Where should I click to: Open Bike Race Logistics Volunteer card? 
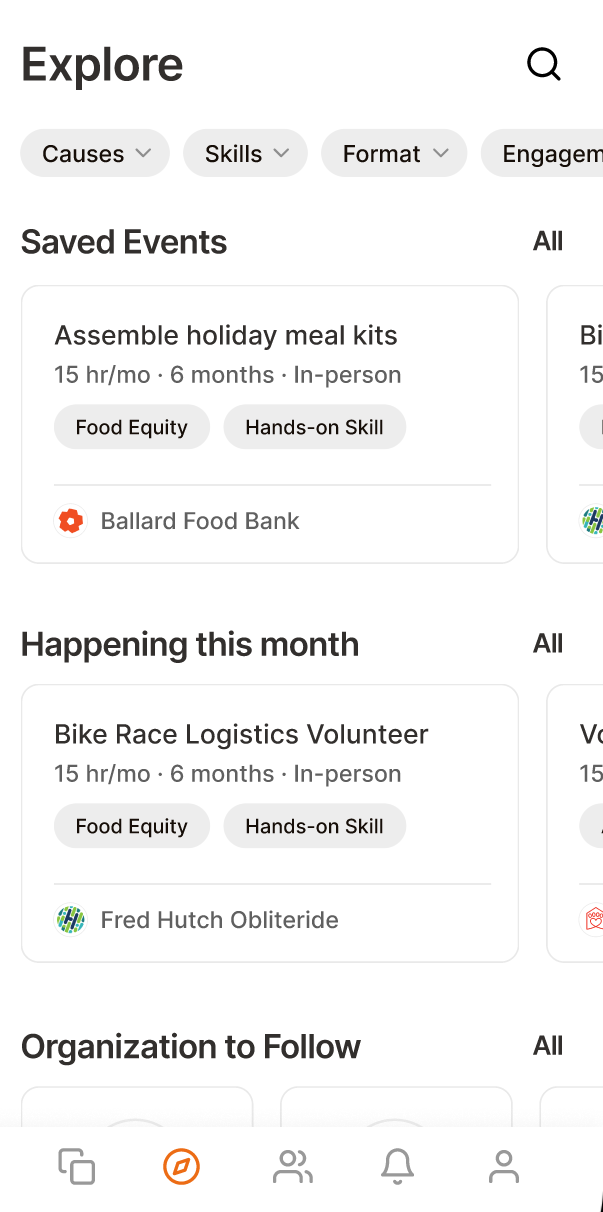pos(270,823)
